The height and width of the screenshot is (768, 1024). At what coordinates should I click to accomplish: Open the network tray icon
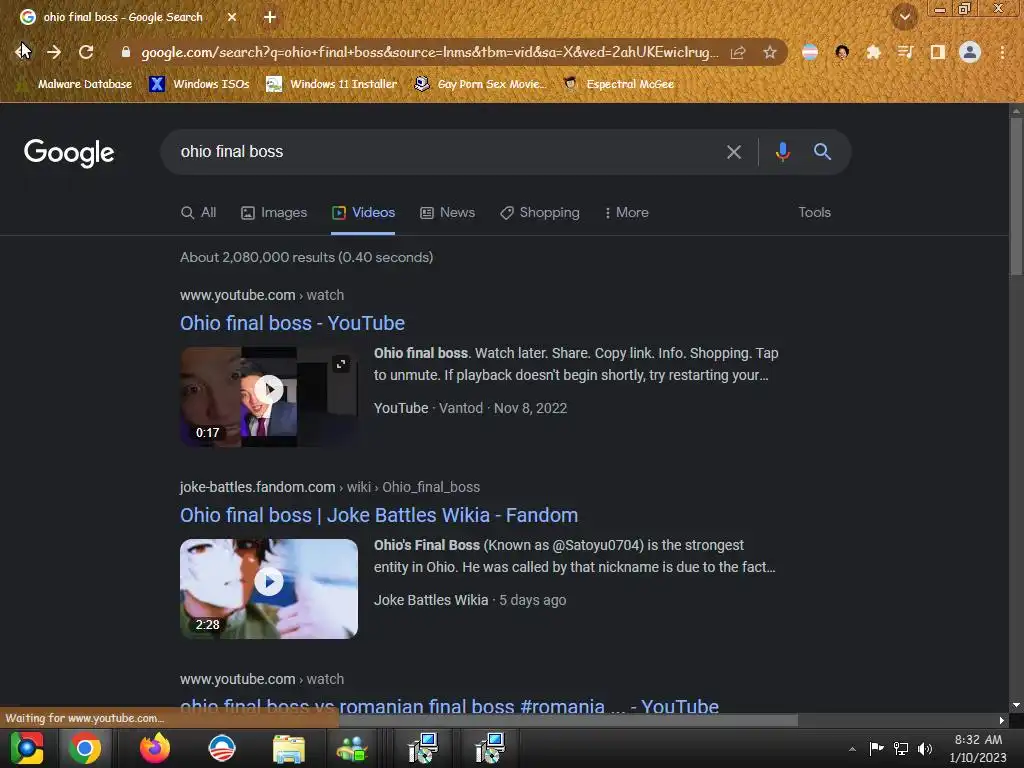[x=901, y=748]
